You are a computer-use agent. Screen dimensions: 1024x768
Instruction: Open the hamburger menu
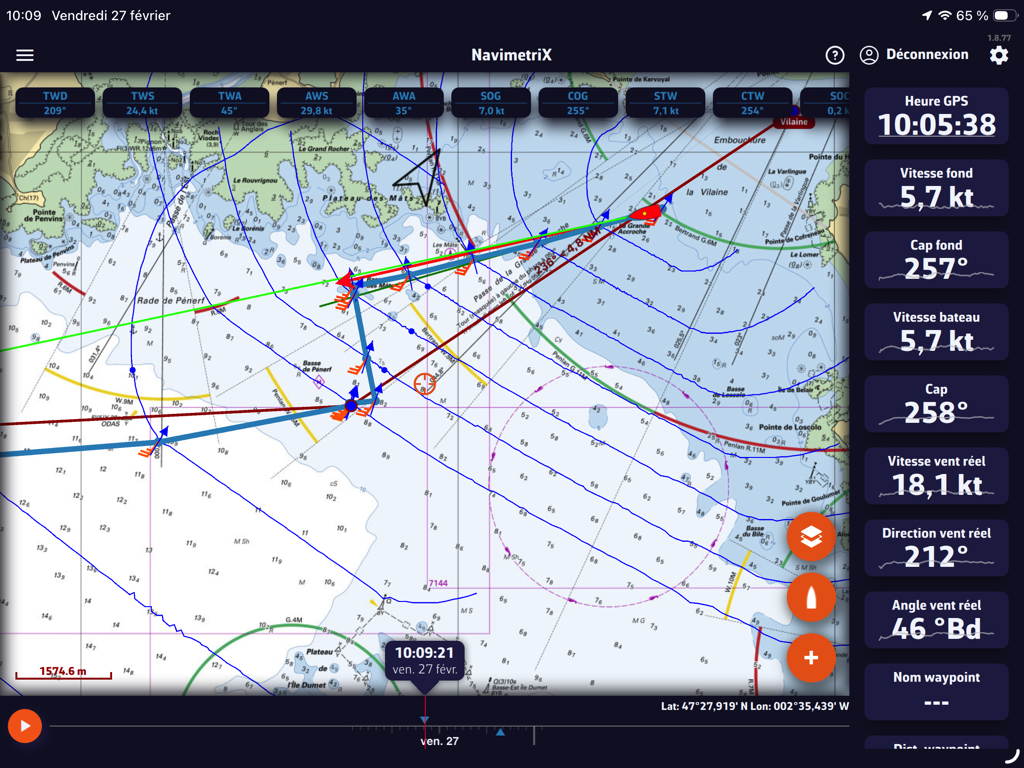(25, 55)
